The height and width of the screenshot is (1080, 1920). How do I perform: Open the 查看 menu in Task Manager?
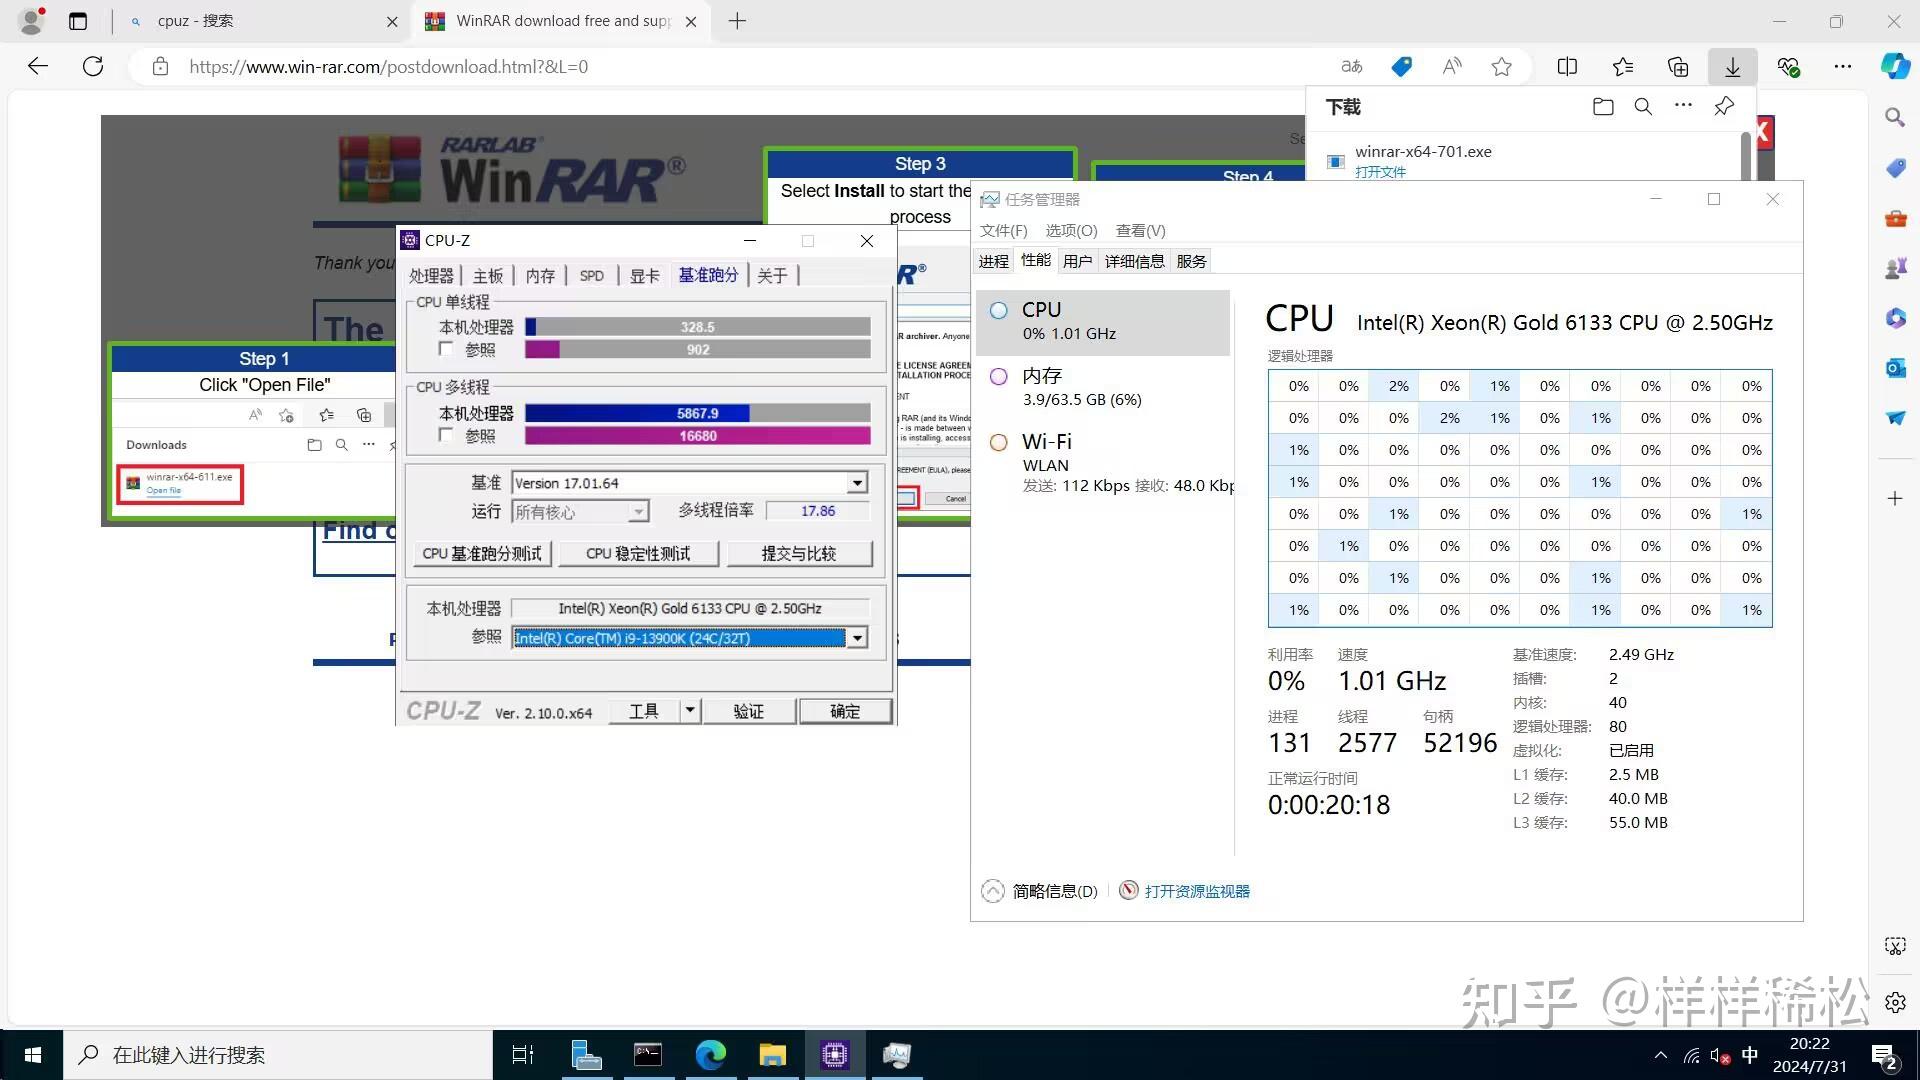(1139, 230)
